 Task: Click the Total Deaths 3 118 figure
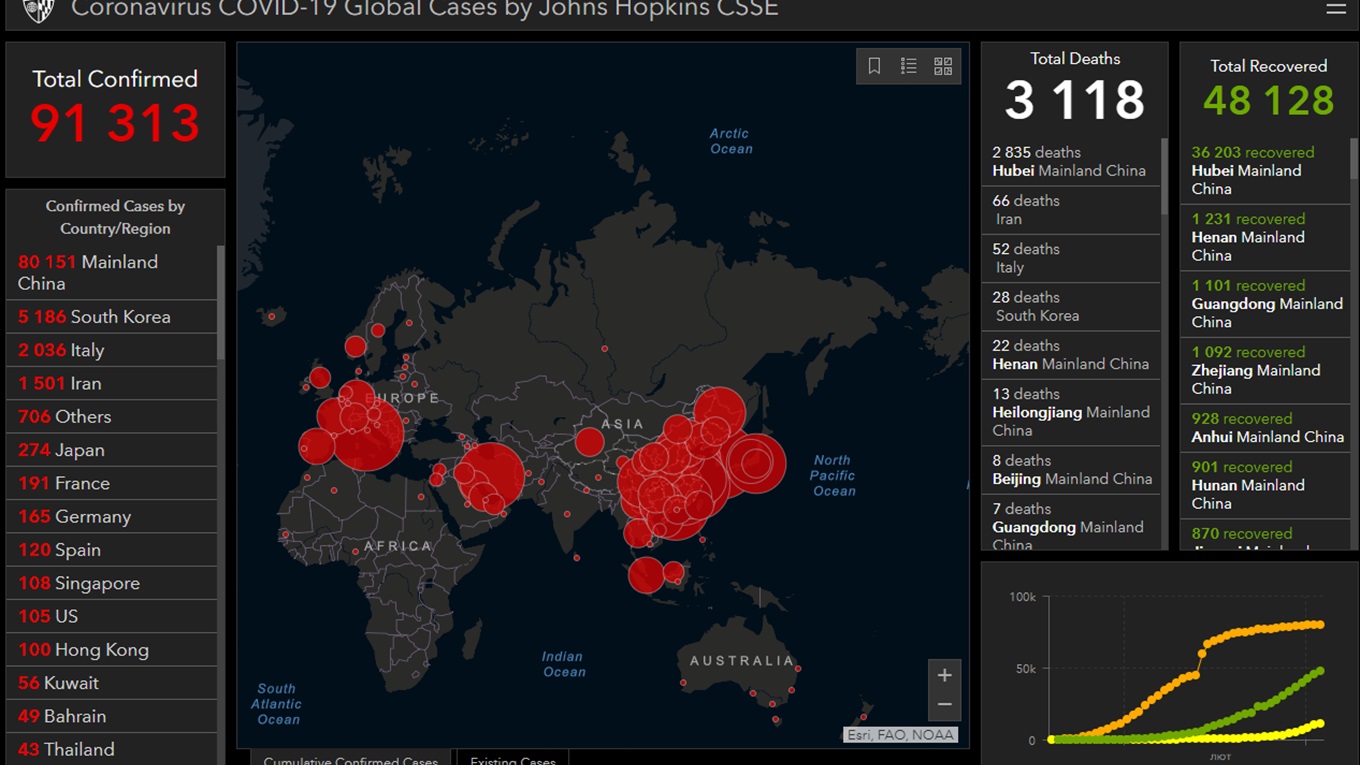pyautogui.click(x=1075, y=100)
